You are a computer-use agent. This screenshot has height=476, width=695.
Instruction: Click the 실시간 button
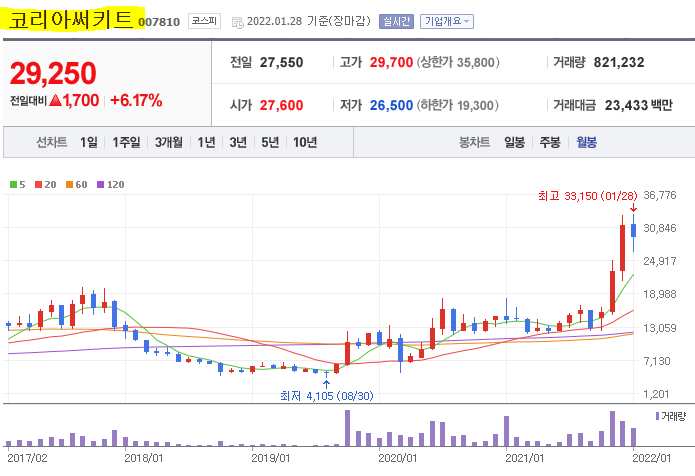coord(396,21)
